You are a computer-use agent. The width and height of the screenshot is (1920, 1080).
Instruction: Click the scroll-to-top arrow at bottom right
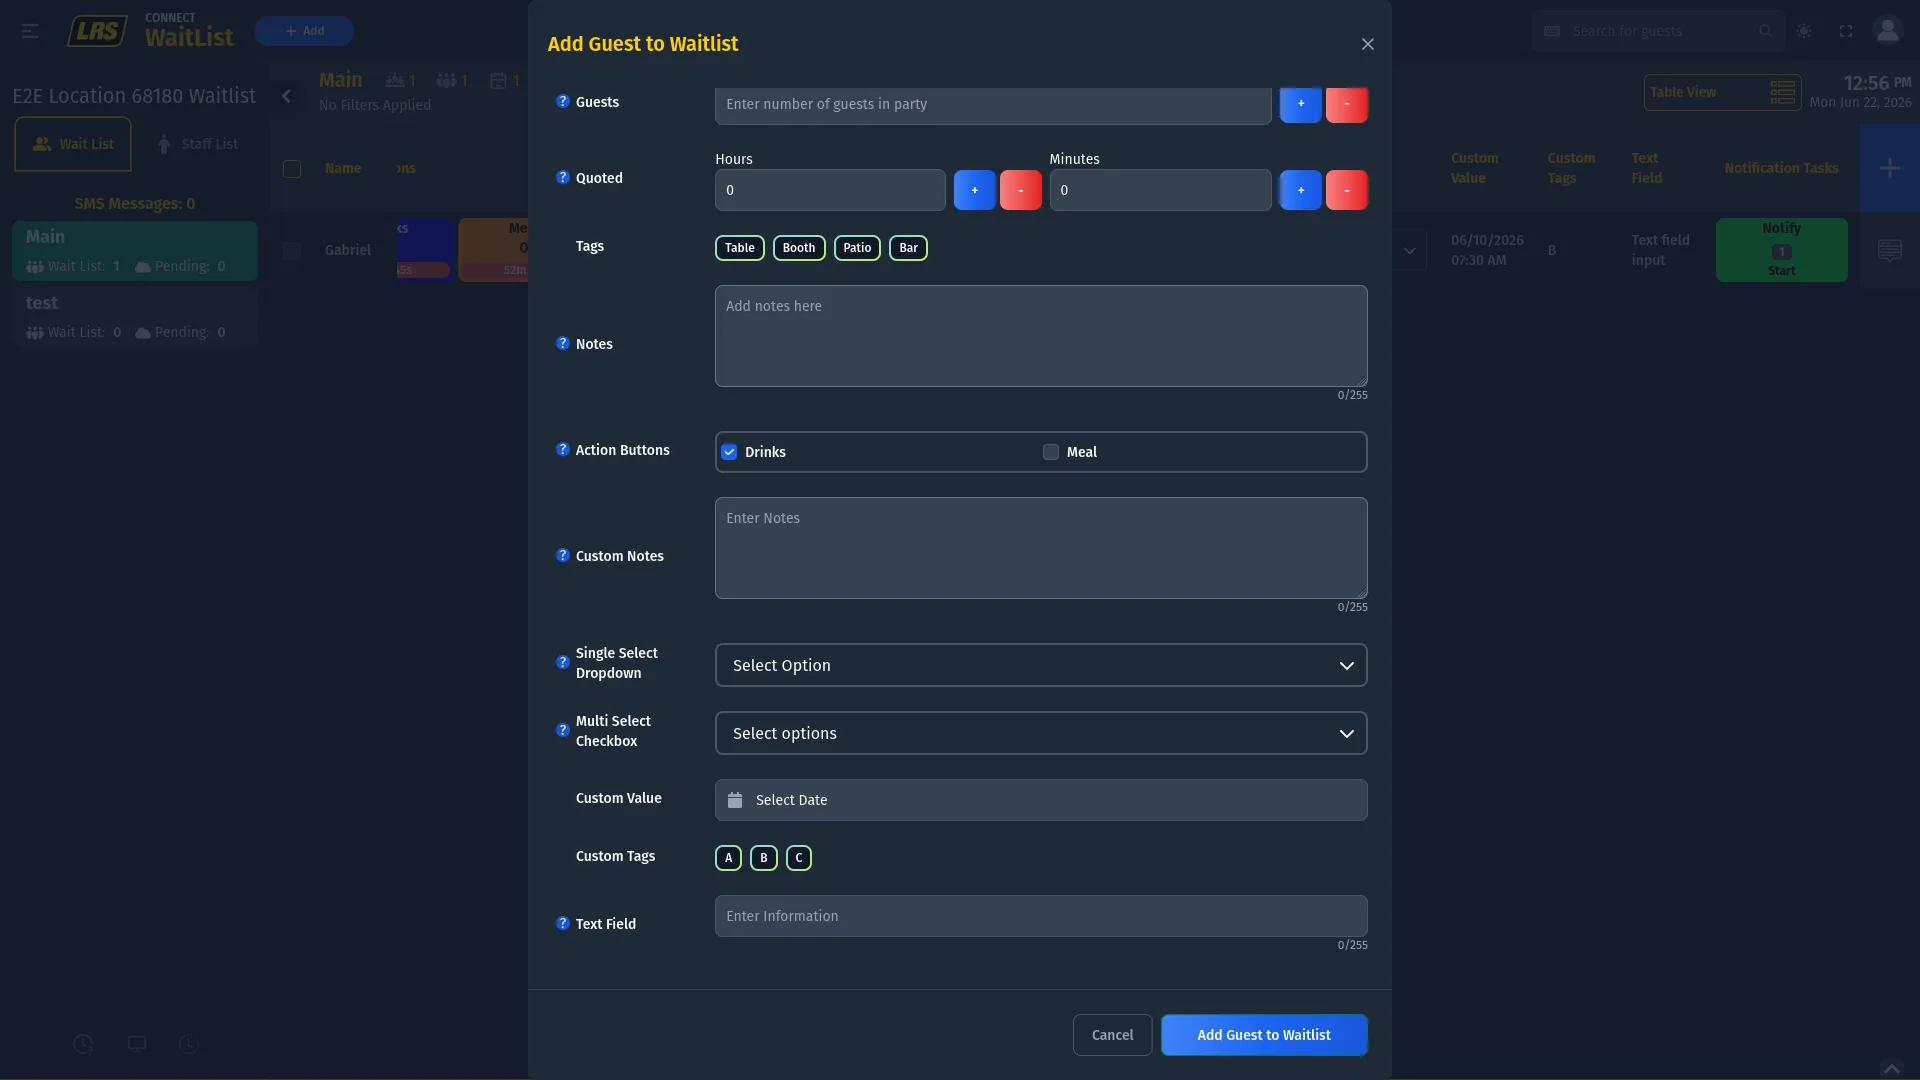(1891, 1068)
